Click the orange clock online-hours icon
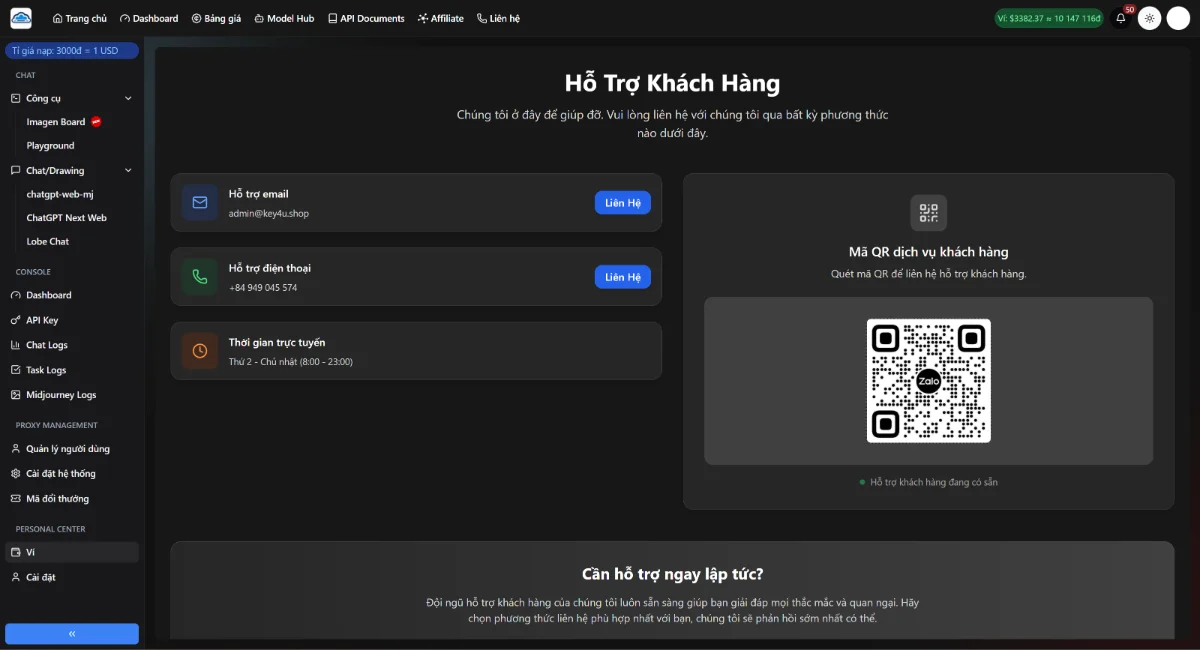Screen dimensions: 1200x650 (x=200, y=351)
